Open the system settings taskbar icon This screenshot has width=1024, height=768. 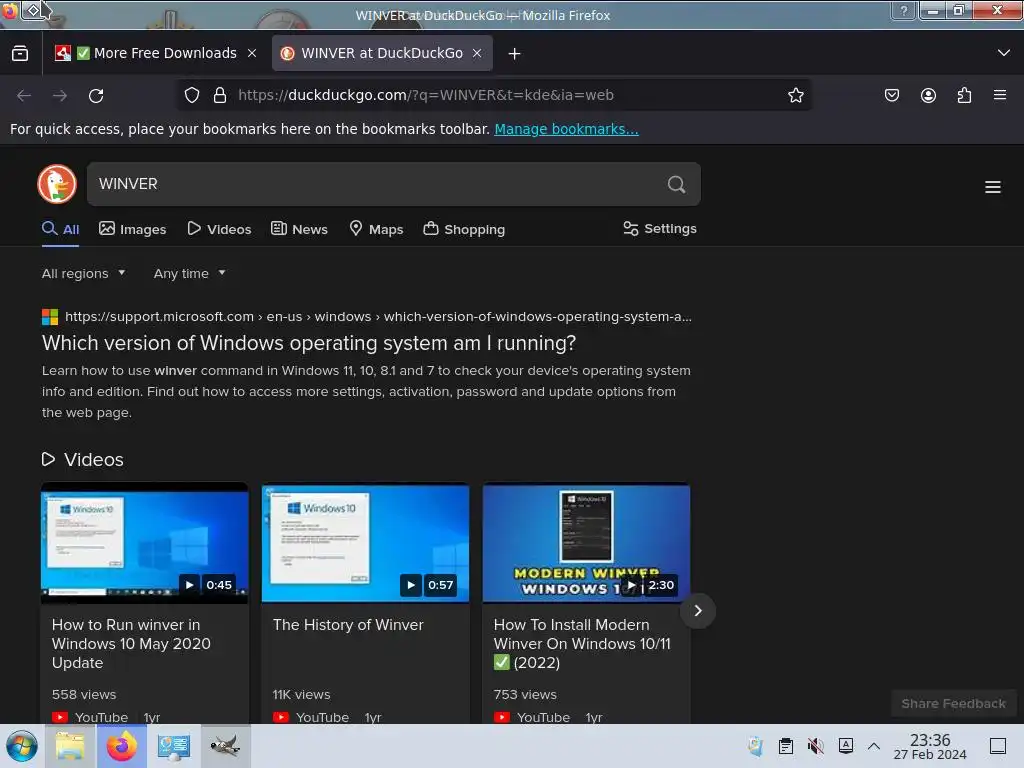click(x=174, y=746)
